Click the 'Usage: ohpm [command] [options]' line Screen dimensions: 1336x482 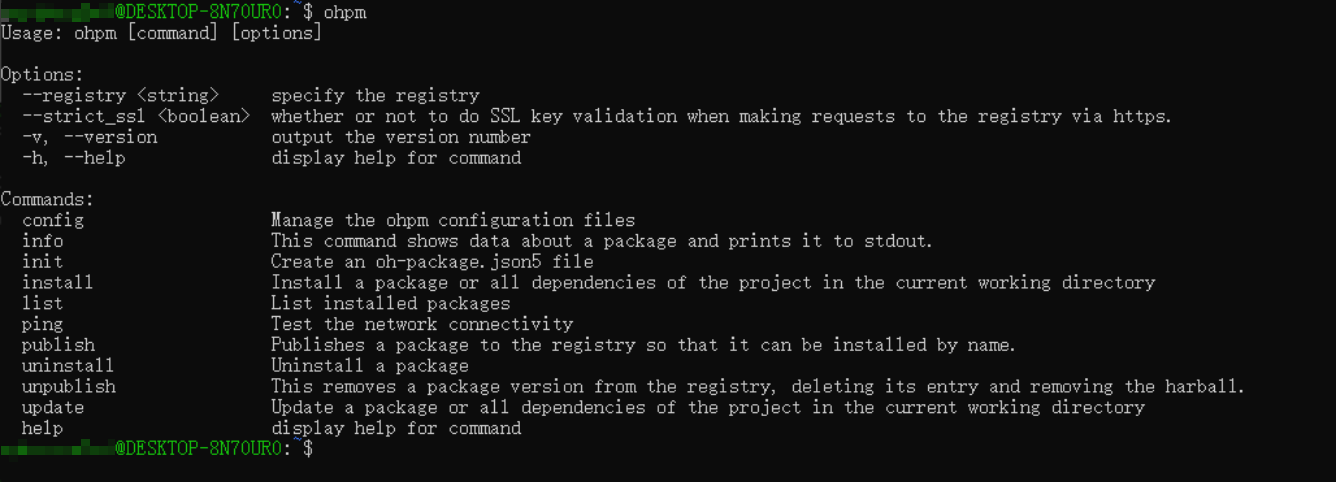pos(161,33)
